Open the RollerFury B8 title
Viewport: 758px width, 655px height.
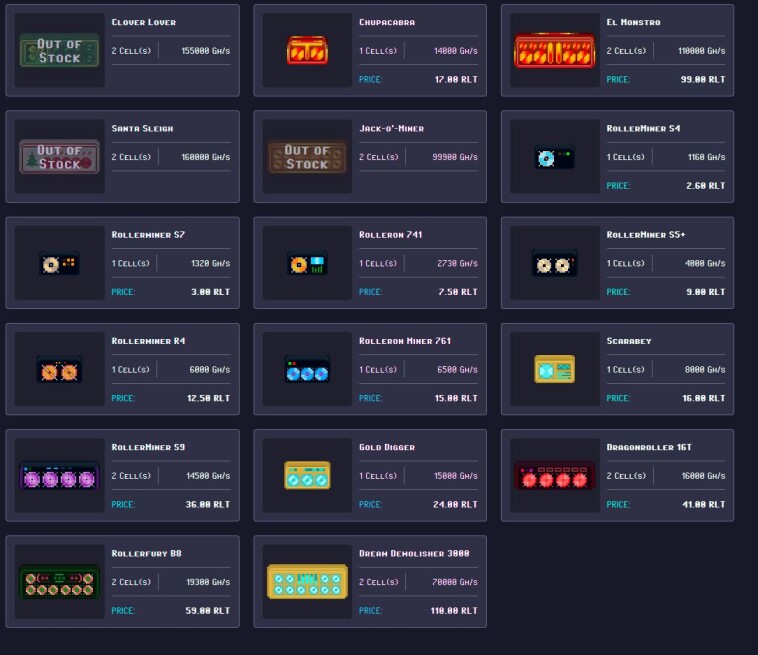pyautogui.click(x=146, y=554)
